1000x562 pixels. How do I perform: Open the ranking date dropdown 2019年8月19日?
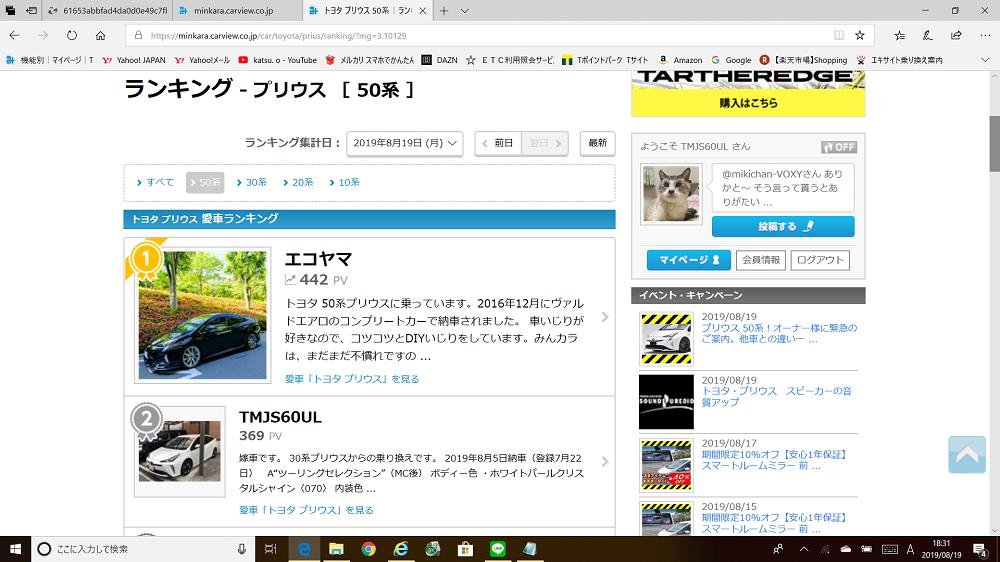coord(404,143)
